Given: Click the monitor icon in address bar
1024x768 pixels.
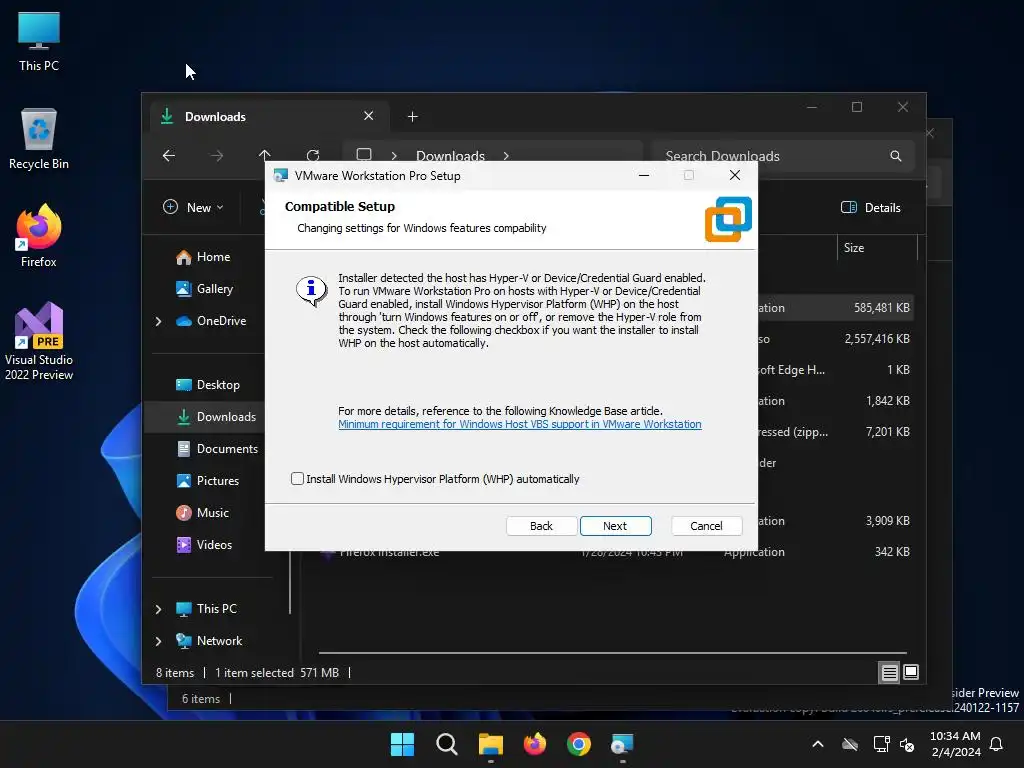Looking at the screenshot, I should 364,155.
